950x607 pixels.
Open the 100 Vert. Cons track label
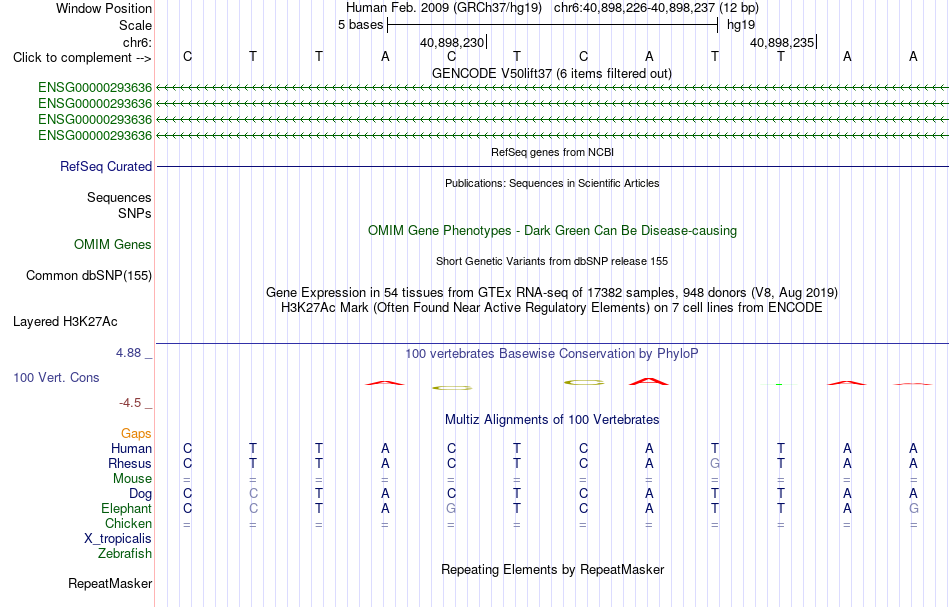pyautogui.click(x=56, y=377)
